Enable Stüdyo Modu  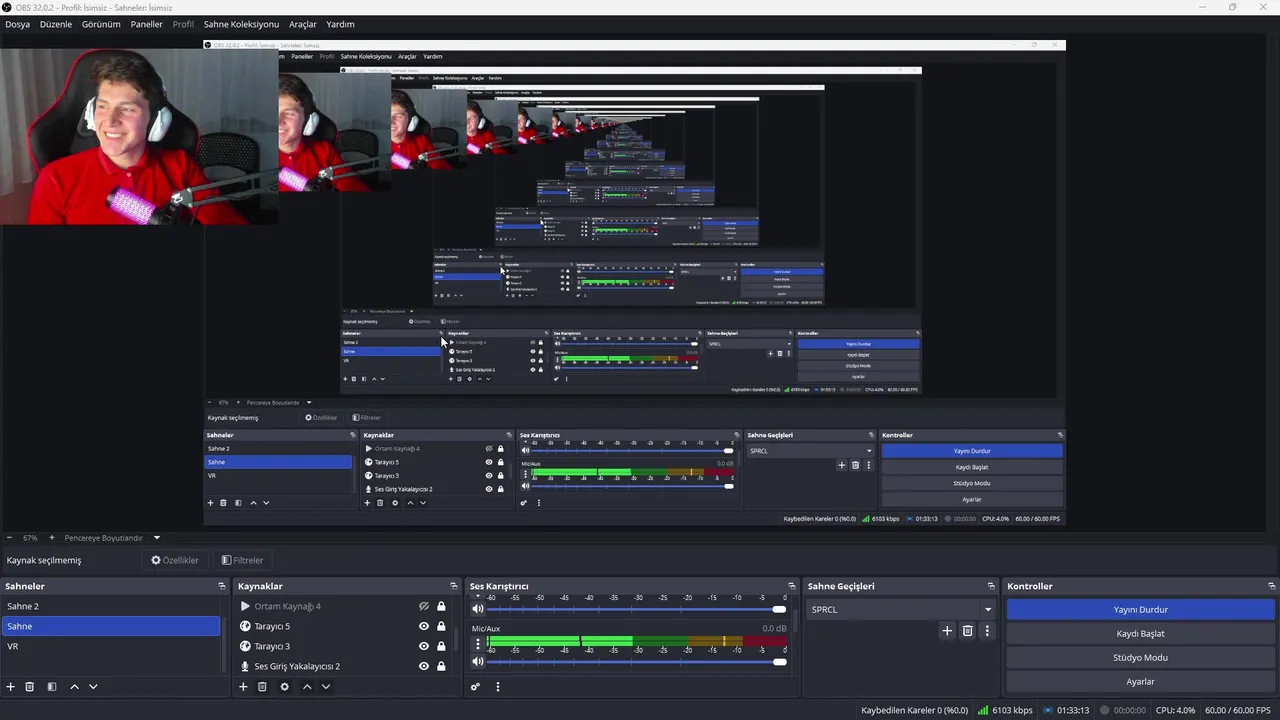tap(1141, 657)
